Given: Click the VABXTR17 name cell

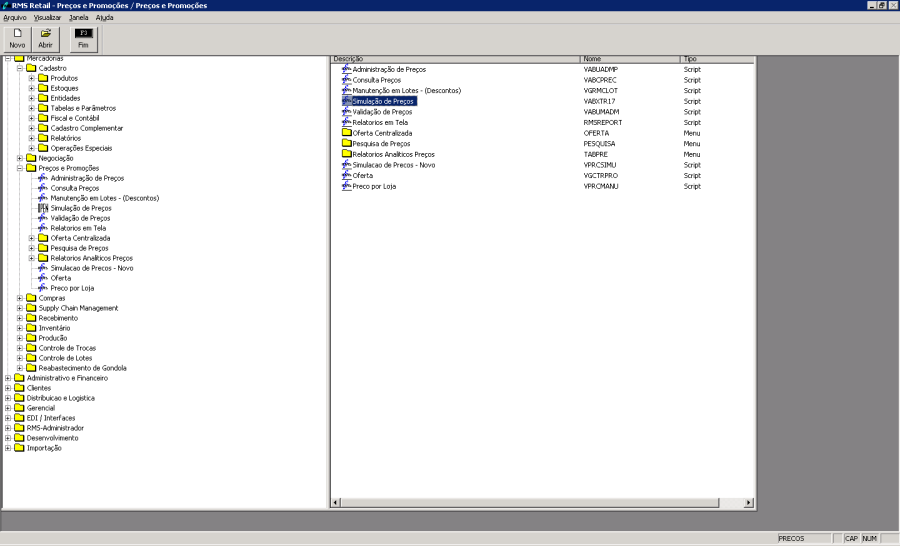Looking at the screenshot, I should (x=599, y=101).
